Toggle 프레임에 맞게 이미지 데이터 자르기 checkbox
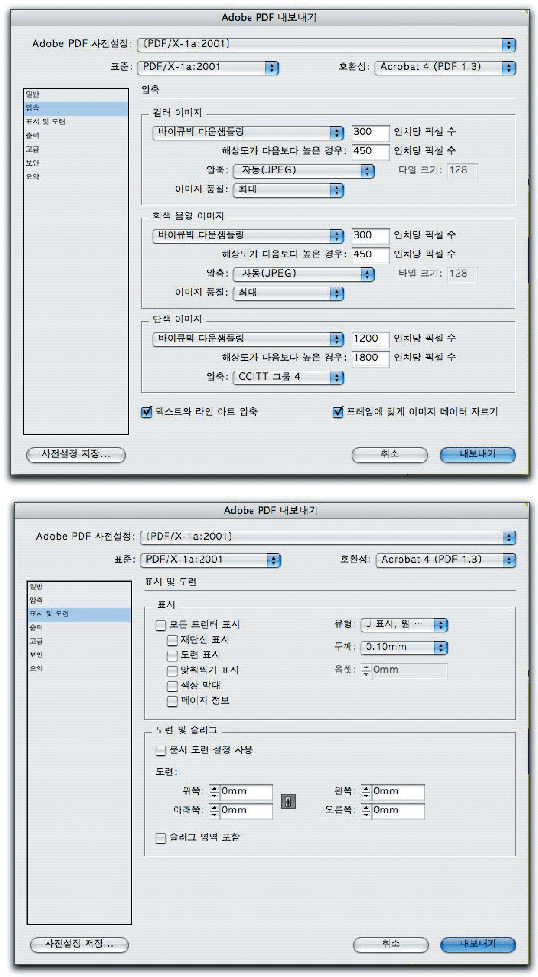 [x=339, y=411]
